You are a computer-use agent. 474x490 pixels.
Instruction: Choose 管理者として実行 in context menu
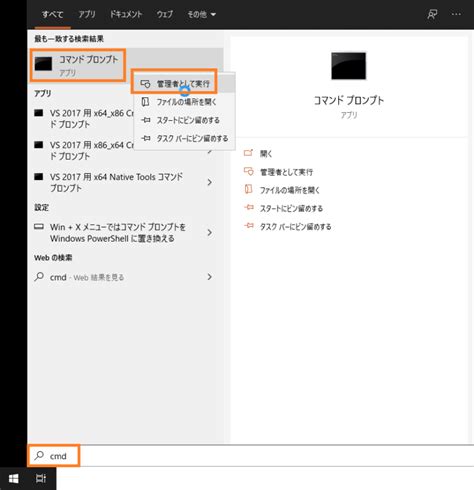coord(184,83)
